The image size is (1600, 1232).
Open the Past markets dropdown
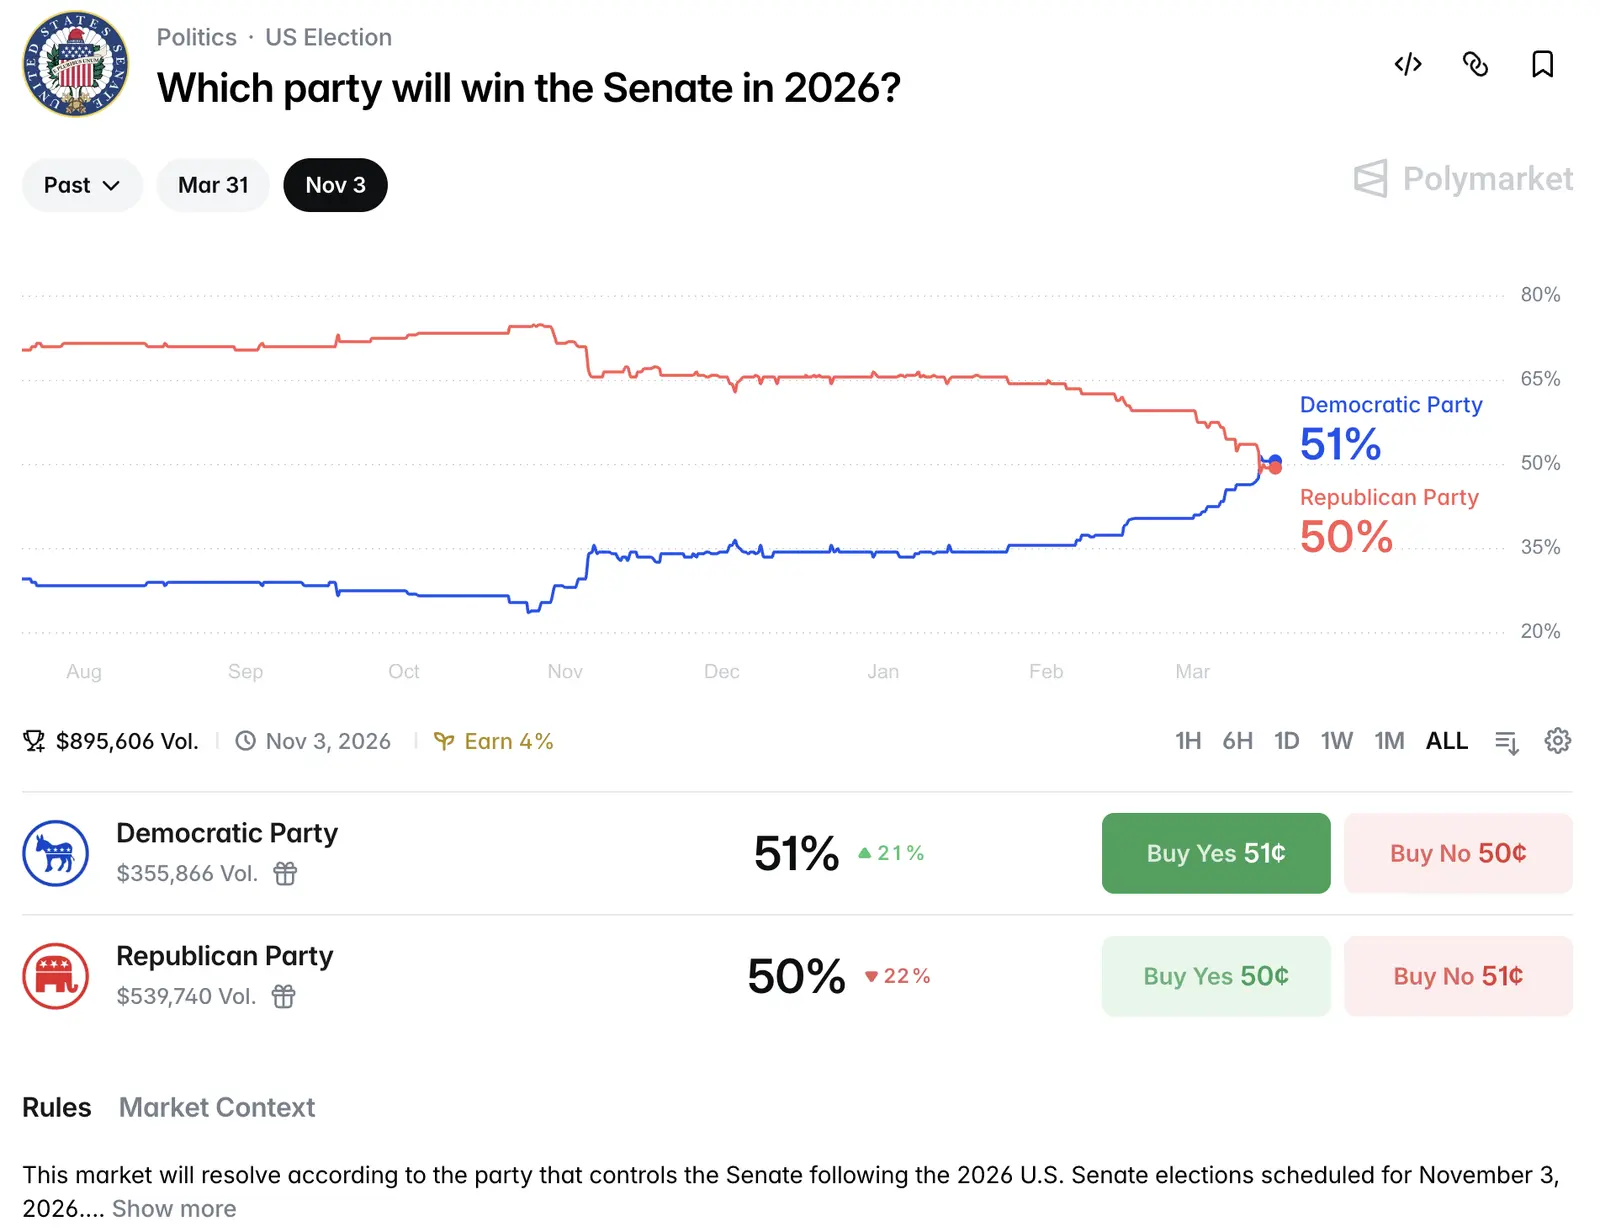82,185
